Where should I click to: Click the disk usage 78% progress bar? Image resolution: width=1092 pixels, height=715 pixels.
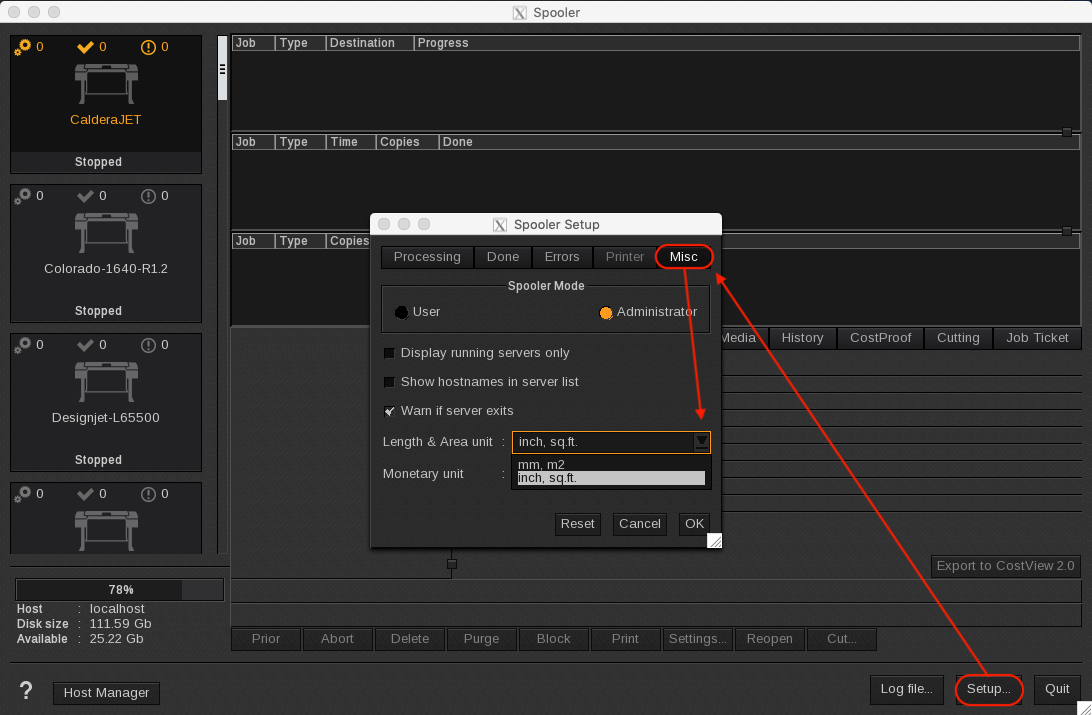pos(120,590)
